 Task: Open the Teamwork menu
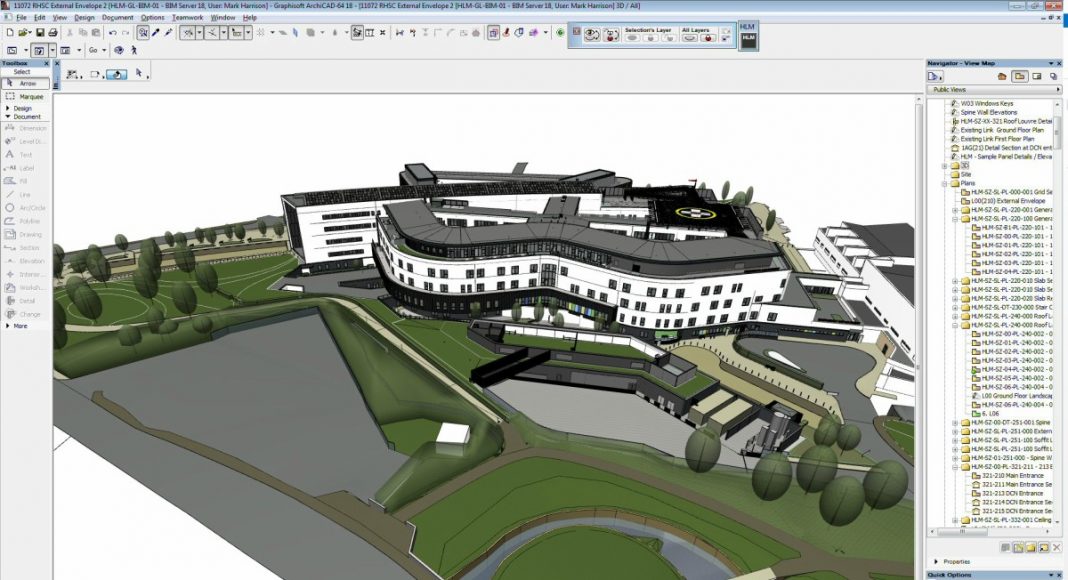click(x=187, y=17)
